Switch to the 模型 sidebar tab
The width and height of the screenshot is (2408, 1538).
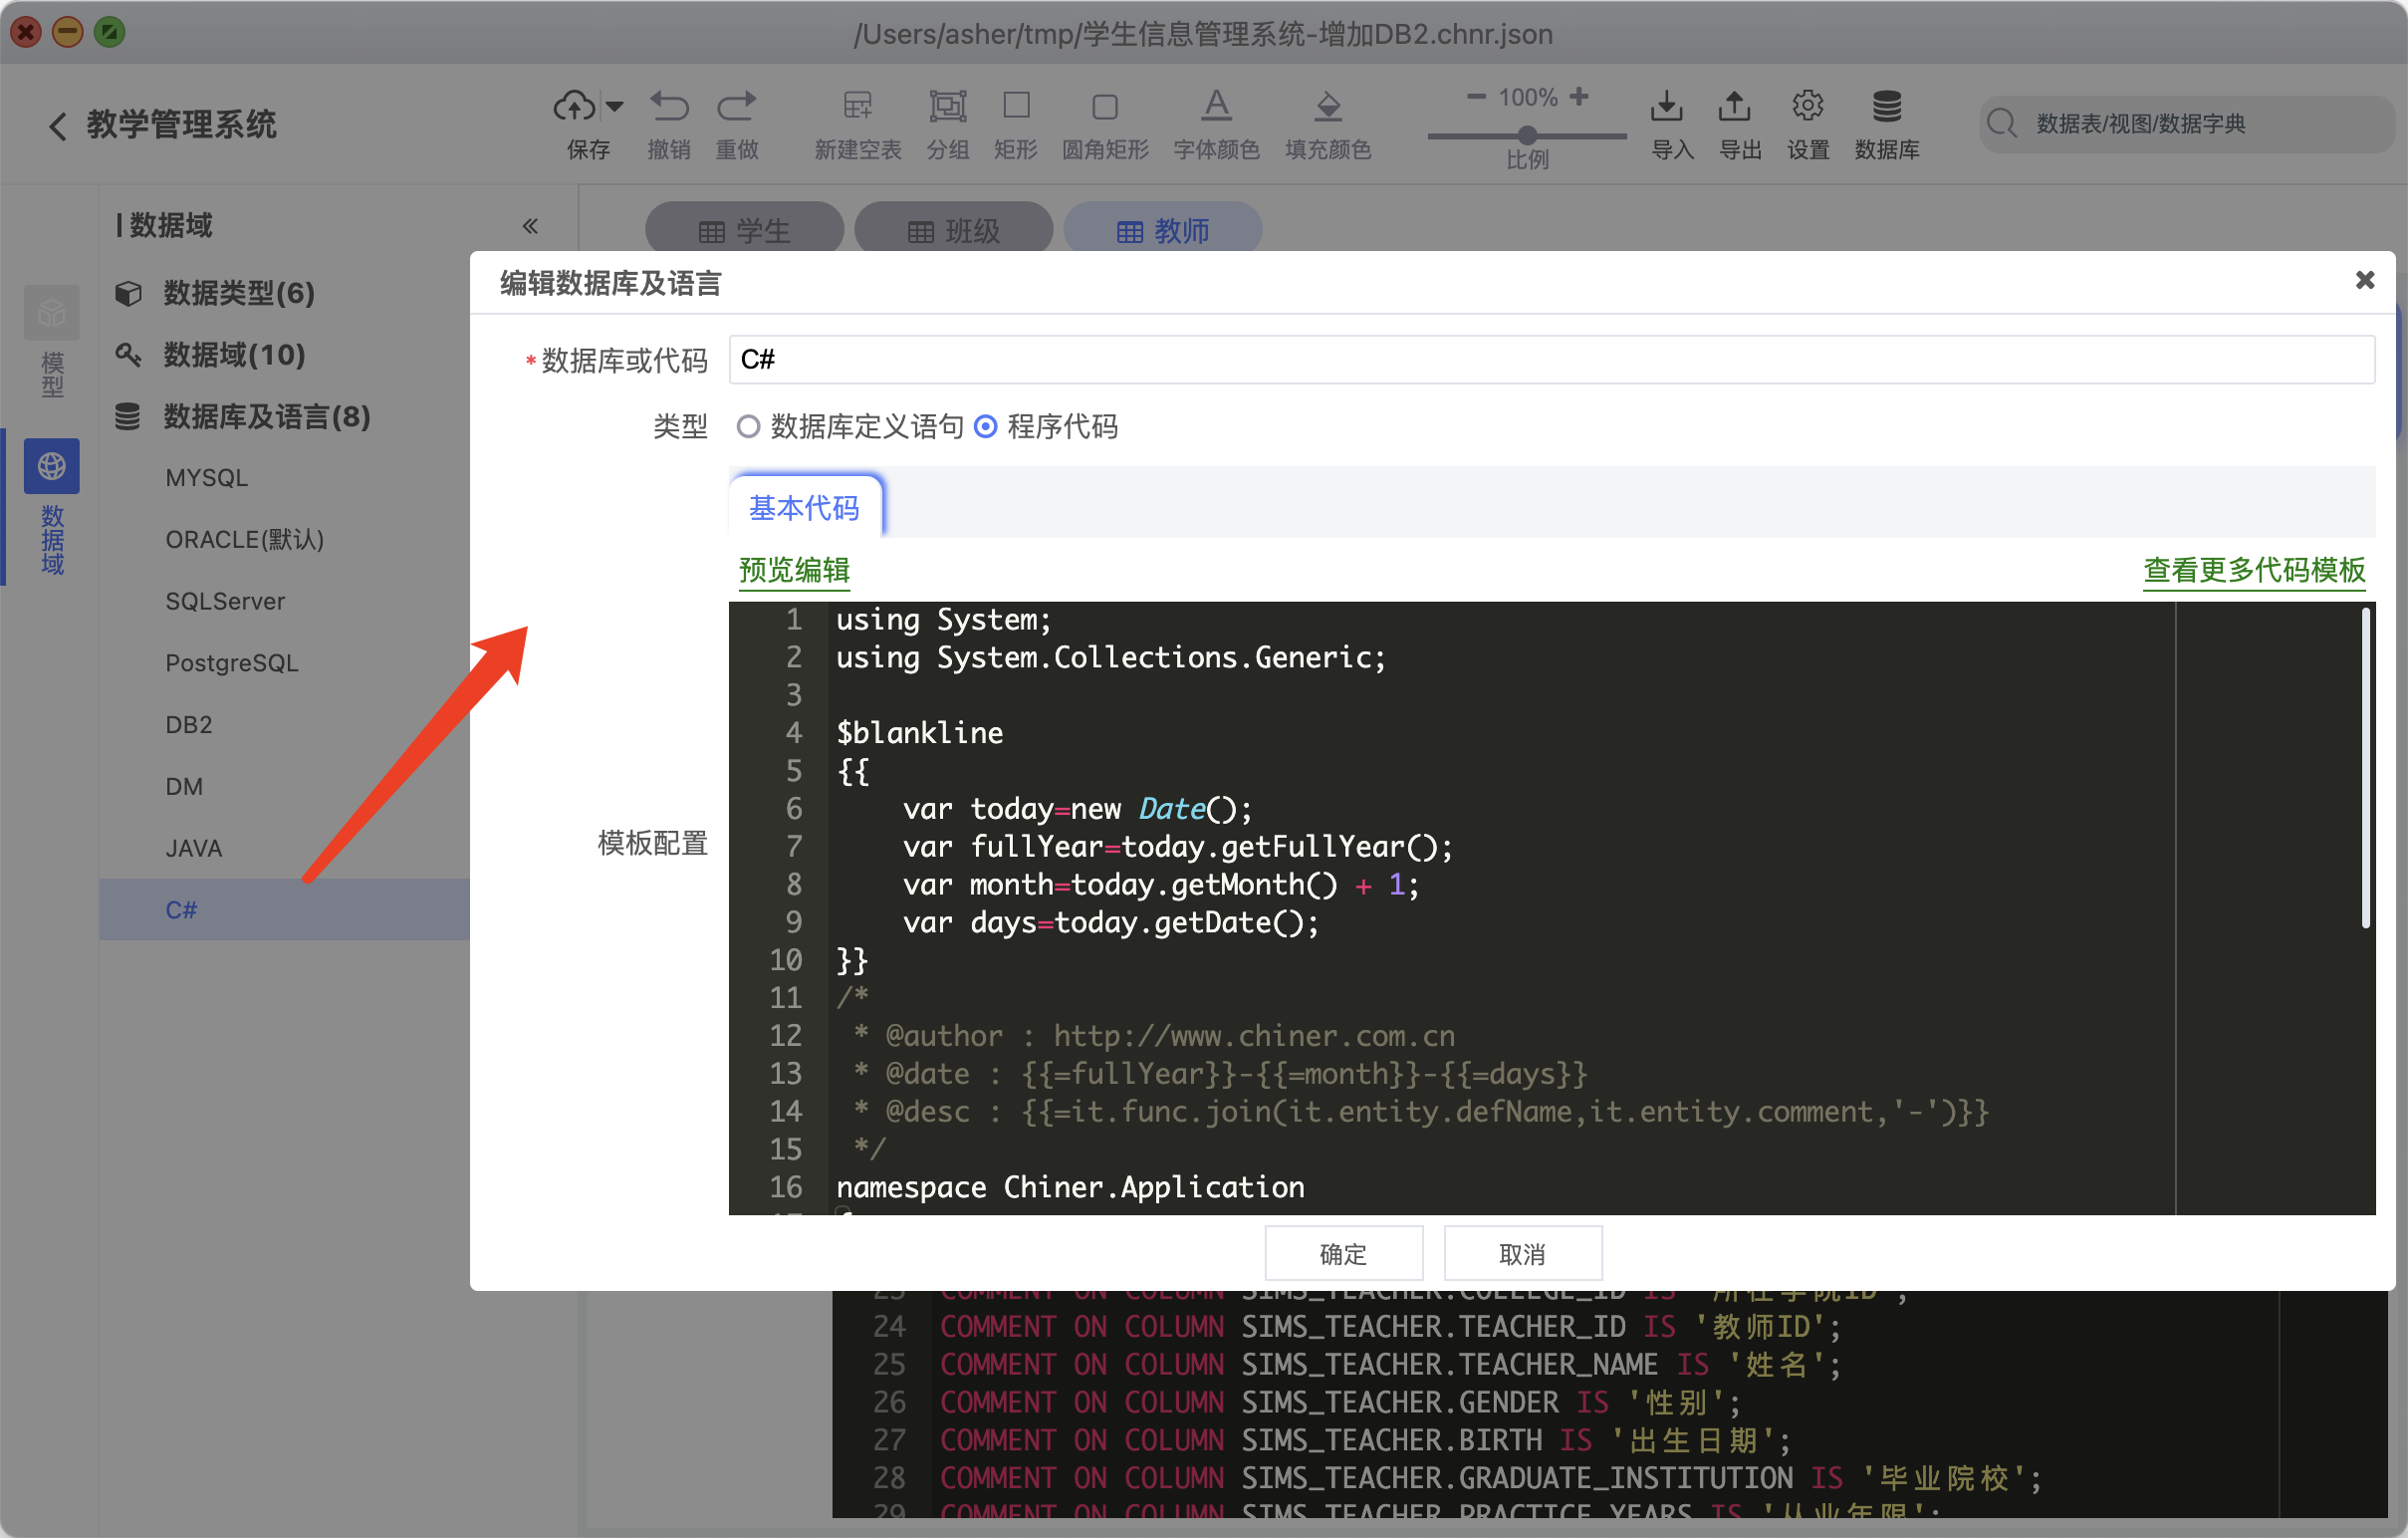click(52, 342)
